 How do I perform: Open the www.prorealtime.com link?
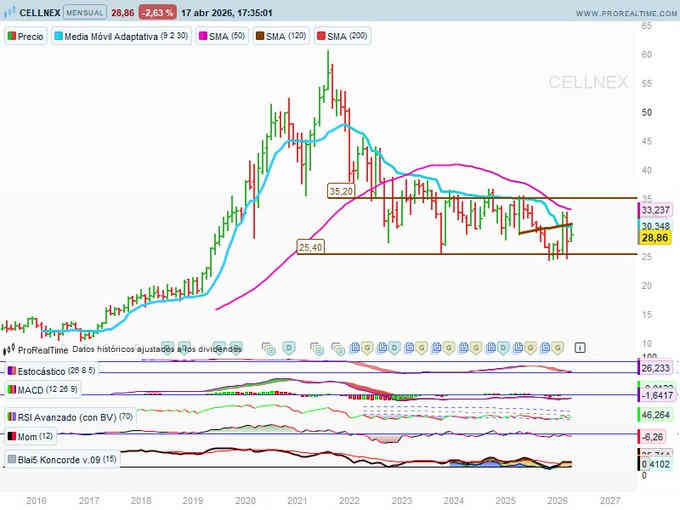pos(612,12)
